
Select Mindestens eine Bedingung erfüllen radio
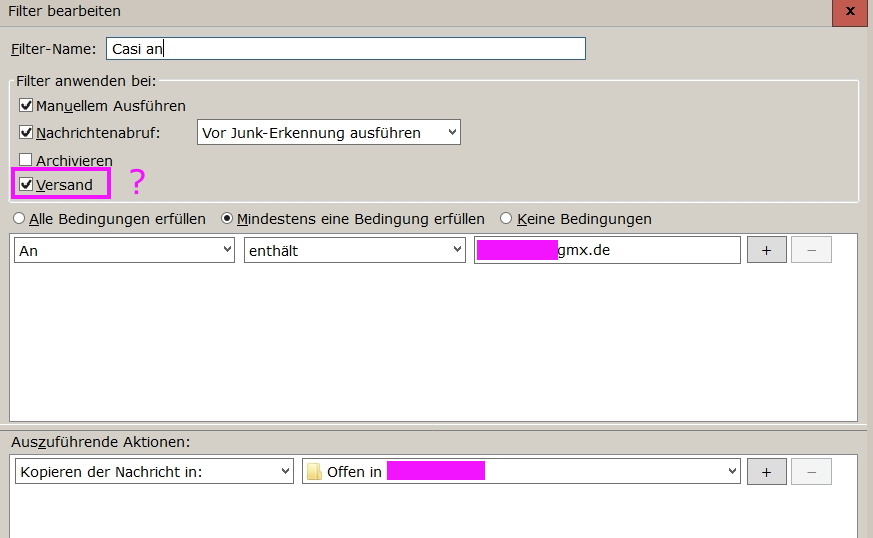point(227,218)
